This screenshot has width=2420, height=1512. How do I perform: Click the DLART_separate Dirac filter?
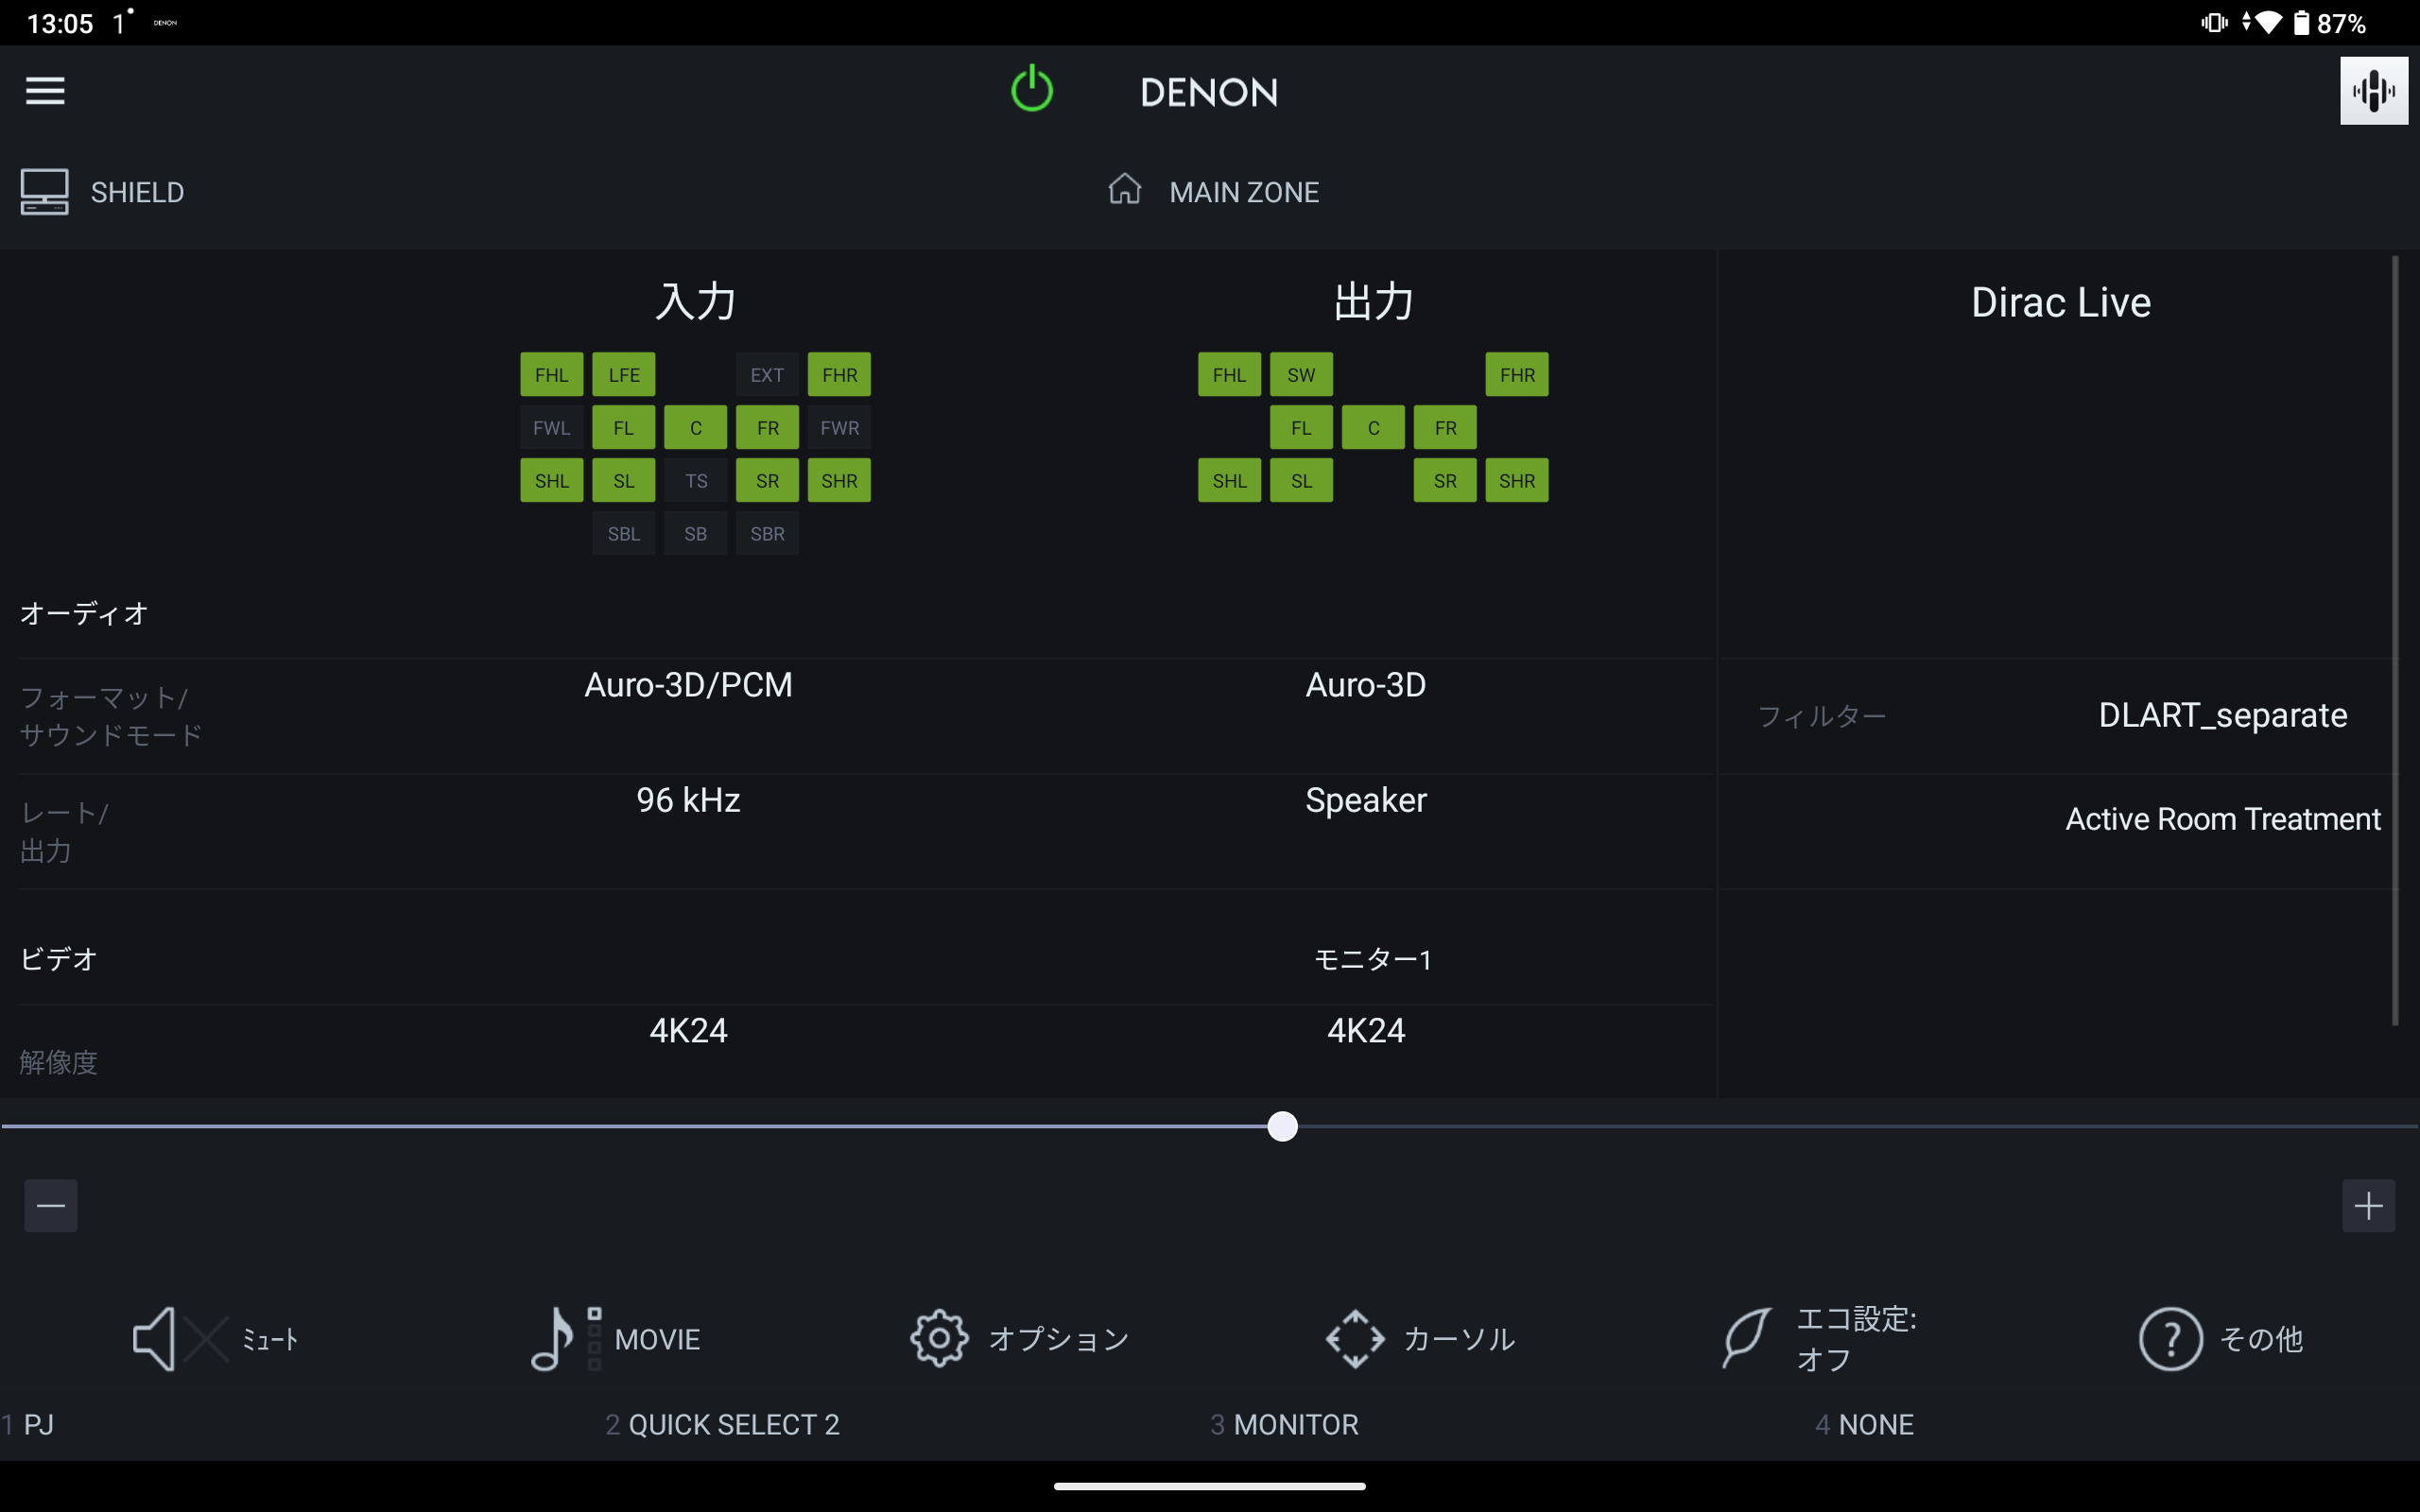pyautogui.click(x=2222, y=715)
